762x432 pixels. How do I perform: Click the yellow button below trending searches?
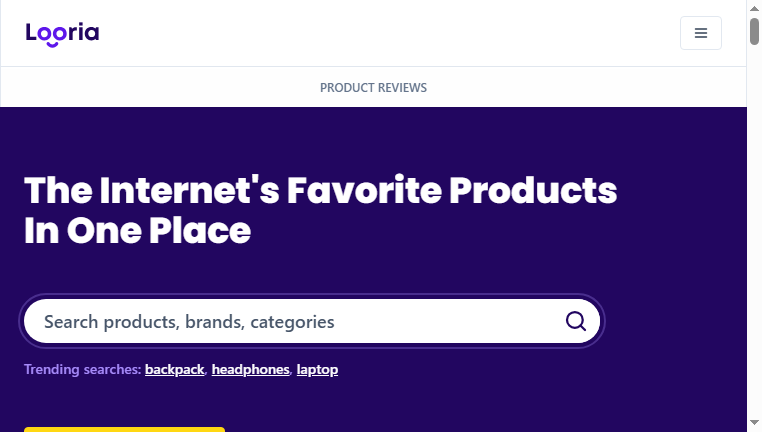pyautogui.click(x=124, y=430)
